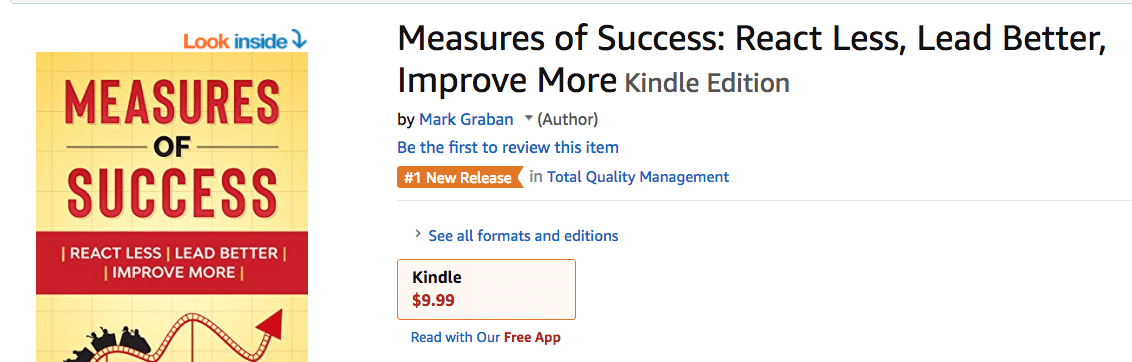Click the red upward arrow on cover
Image resolution: width=1132 pixels, height=362 pixels.
tap(269, 322)
